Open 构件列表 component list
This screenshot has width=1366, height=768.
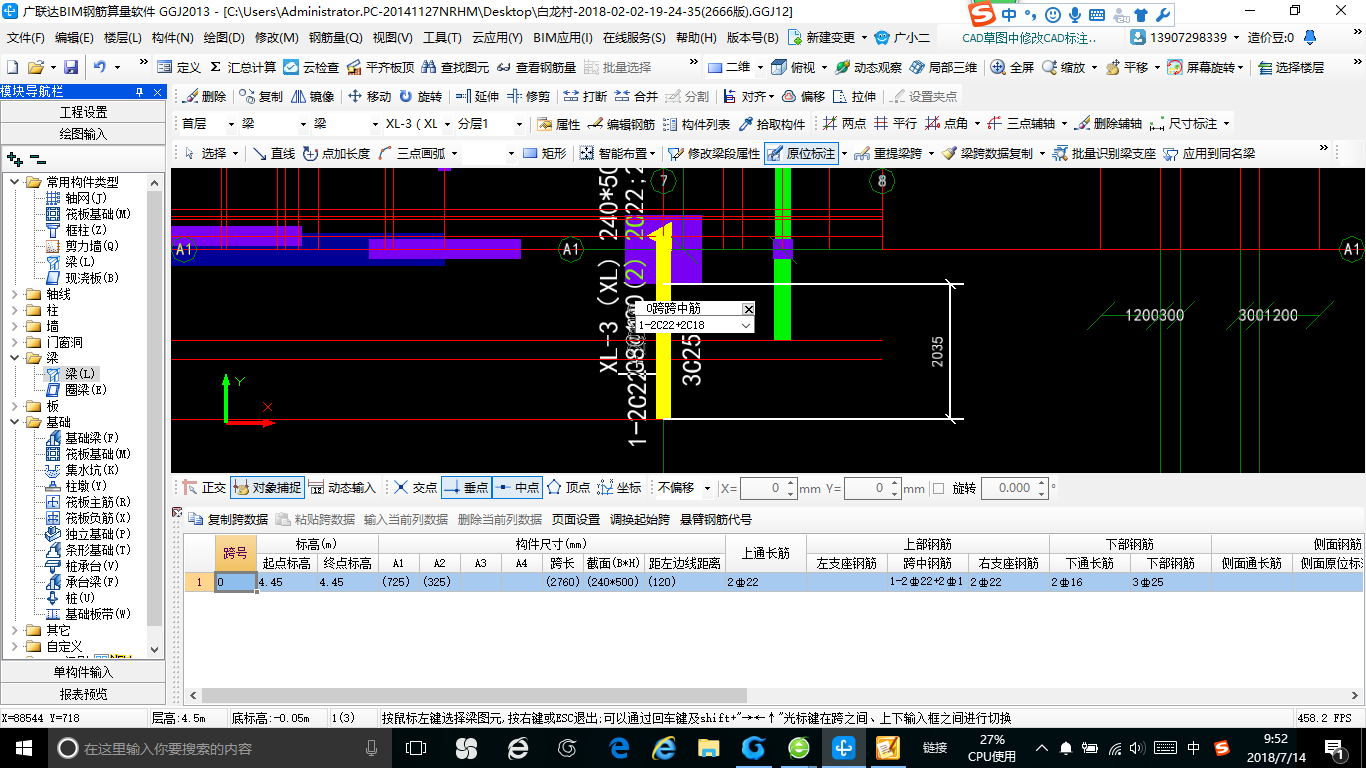697,124
